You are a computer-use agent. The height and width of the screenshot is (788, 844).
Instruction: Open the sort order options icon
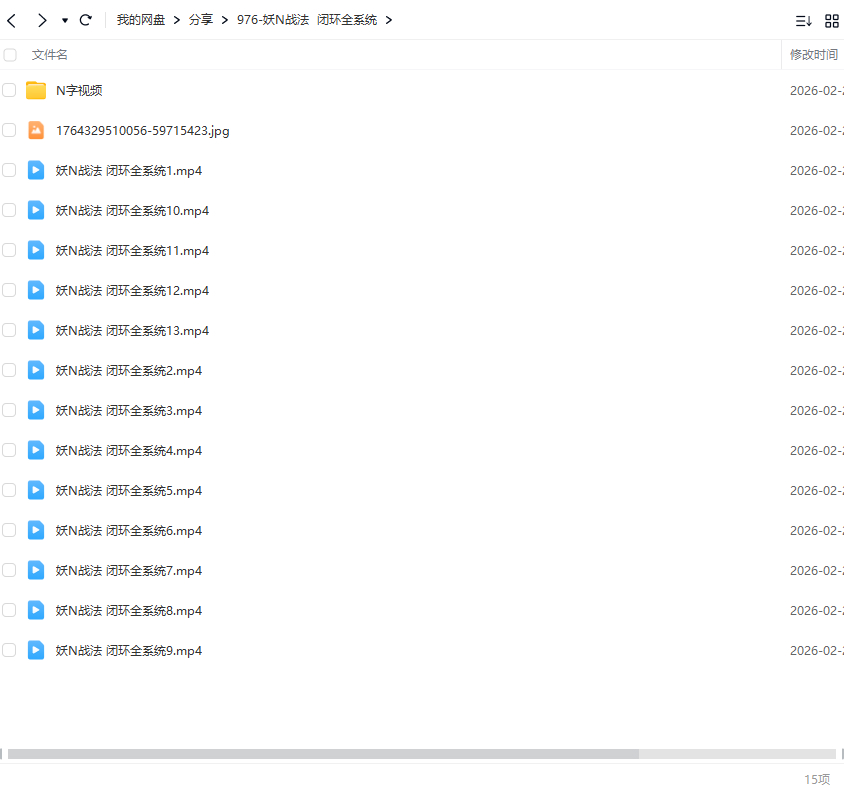click(803, 21)
